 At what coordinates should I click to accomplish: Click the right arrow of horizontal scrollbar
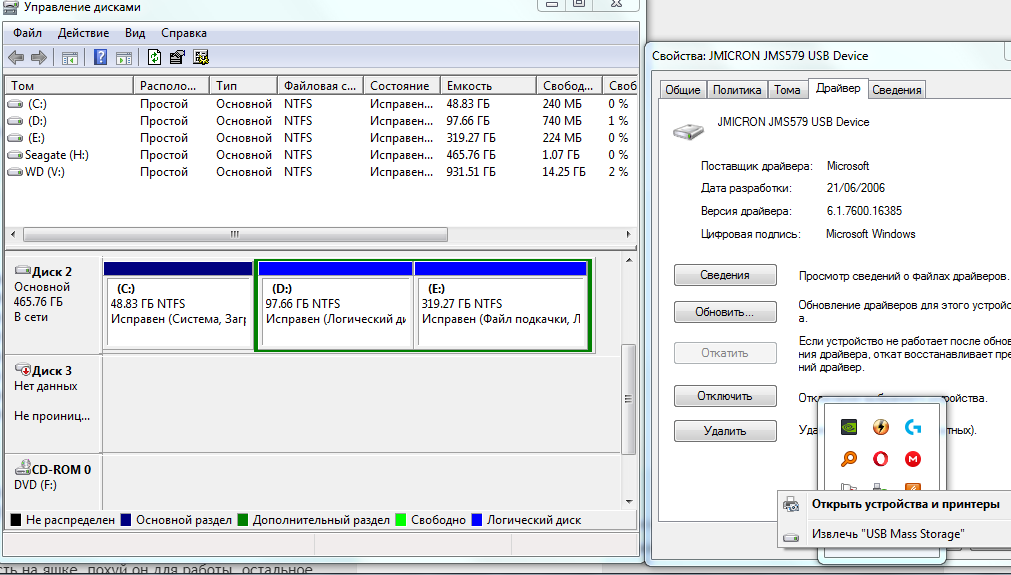629,235
